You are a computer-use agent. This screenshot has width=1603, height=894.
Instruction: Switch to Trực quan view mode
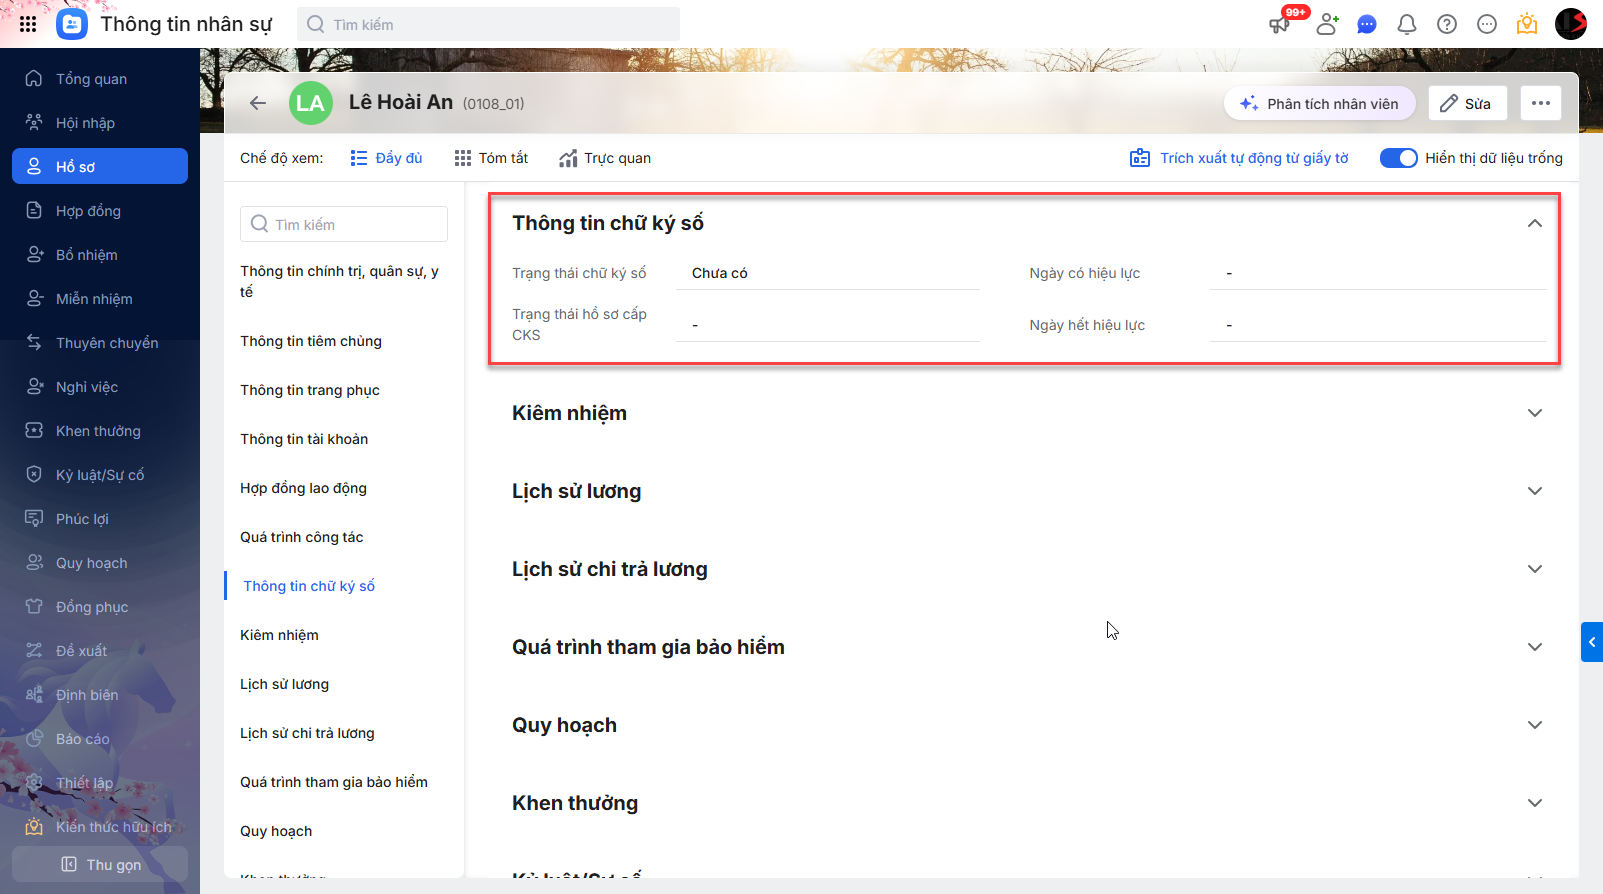[x=605, y=158]
